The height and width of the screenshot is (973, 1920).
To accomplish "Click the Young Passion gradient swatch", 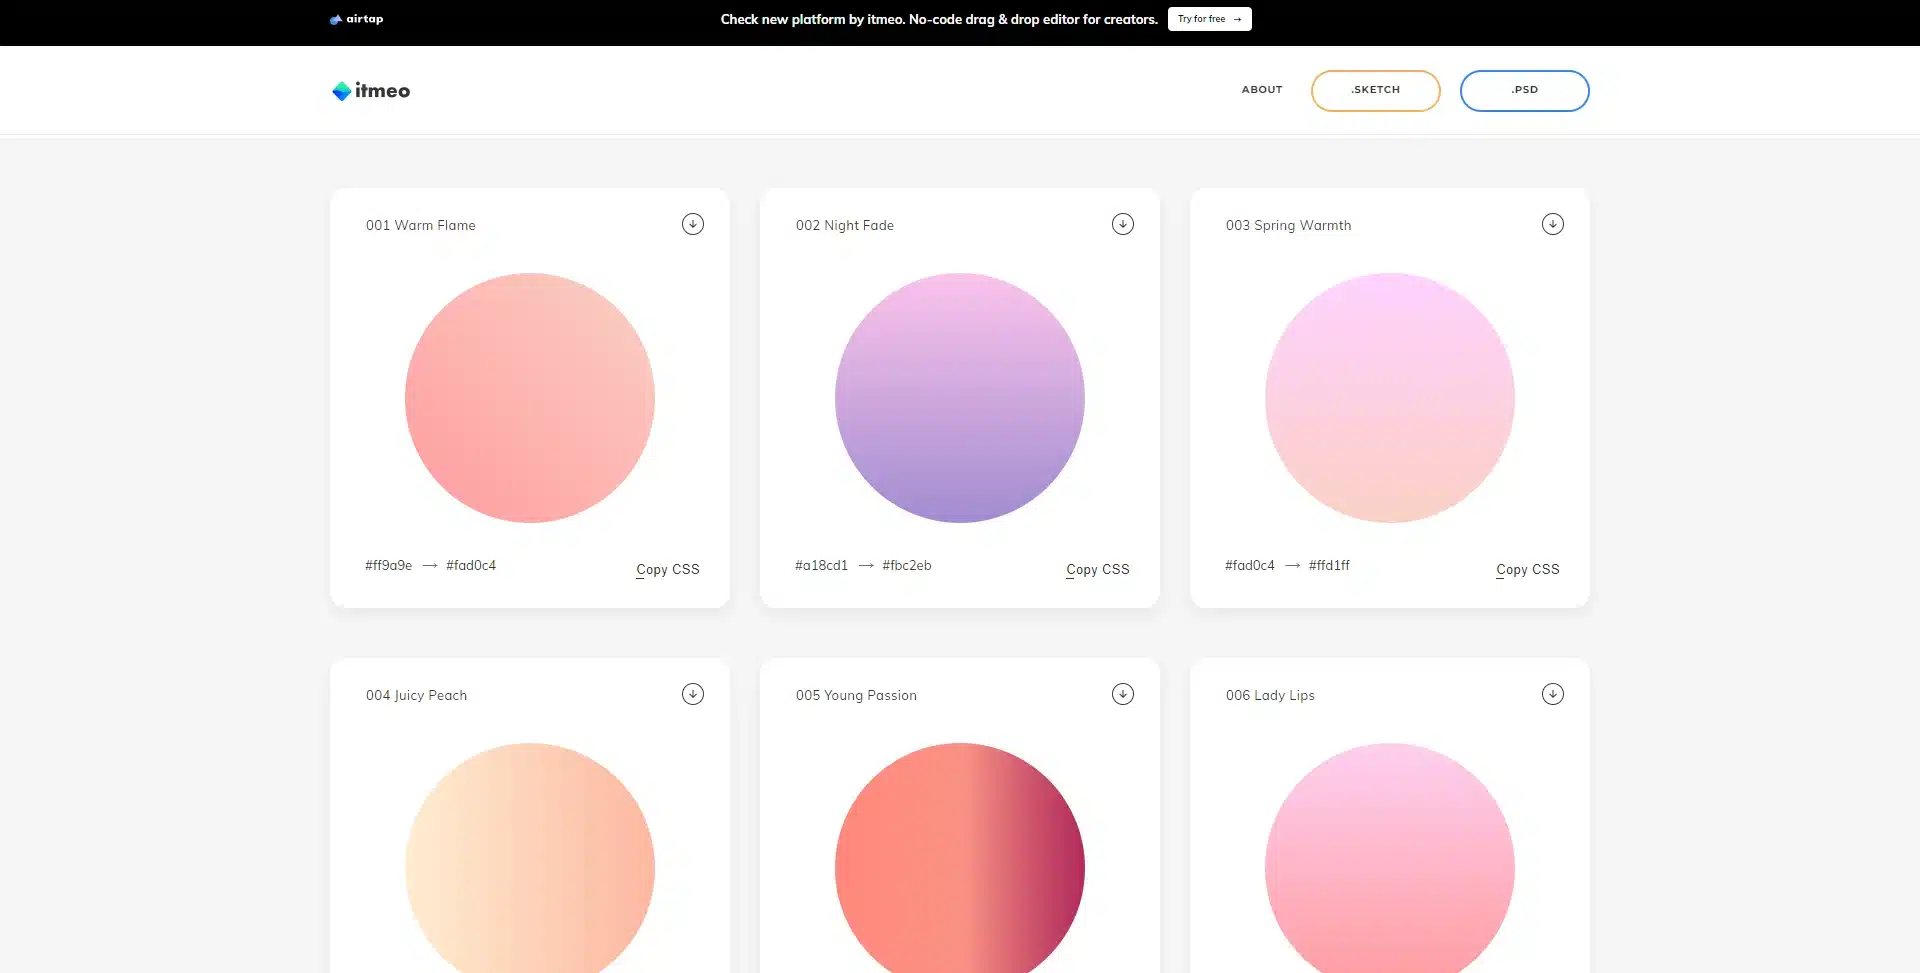I will click(960, 860).
